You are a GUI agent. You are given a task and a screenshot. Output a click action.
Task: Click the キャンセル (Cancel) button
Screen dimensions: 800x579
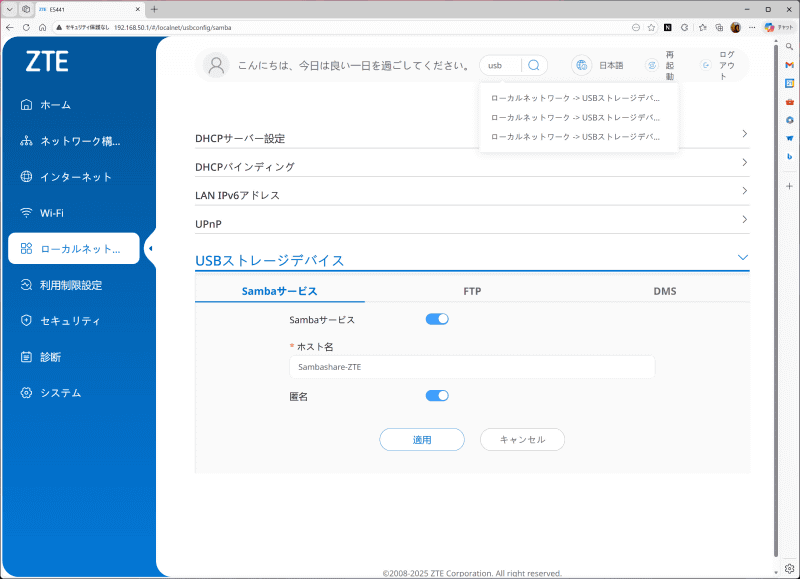521,439
